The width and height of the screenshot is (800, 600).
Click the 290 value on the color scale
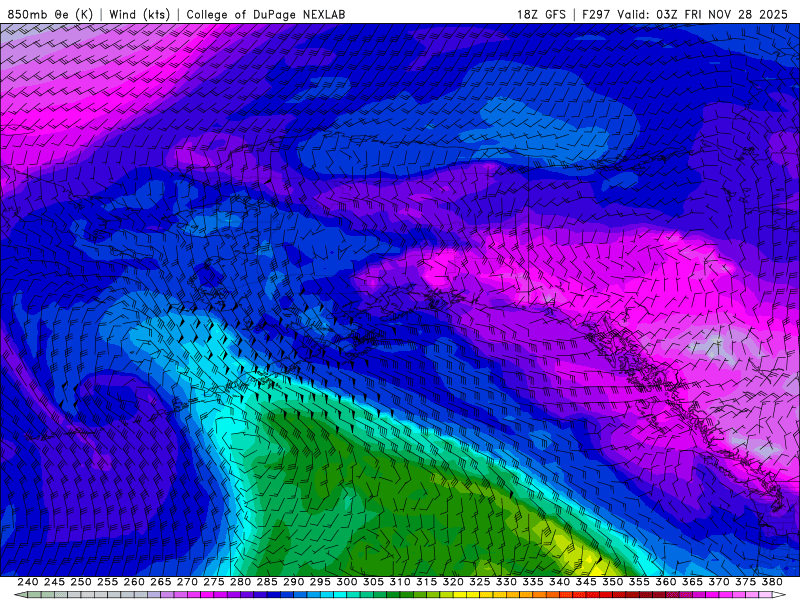click(293, 582)
